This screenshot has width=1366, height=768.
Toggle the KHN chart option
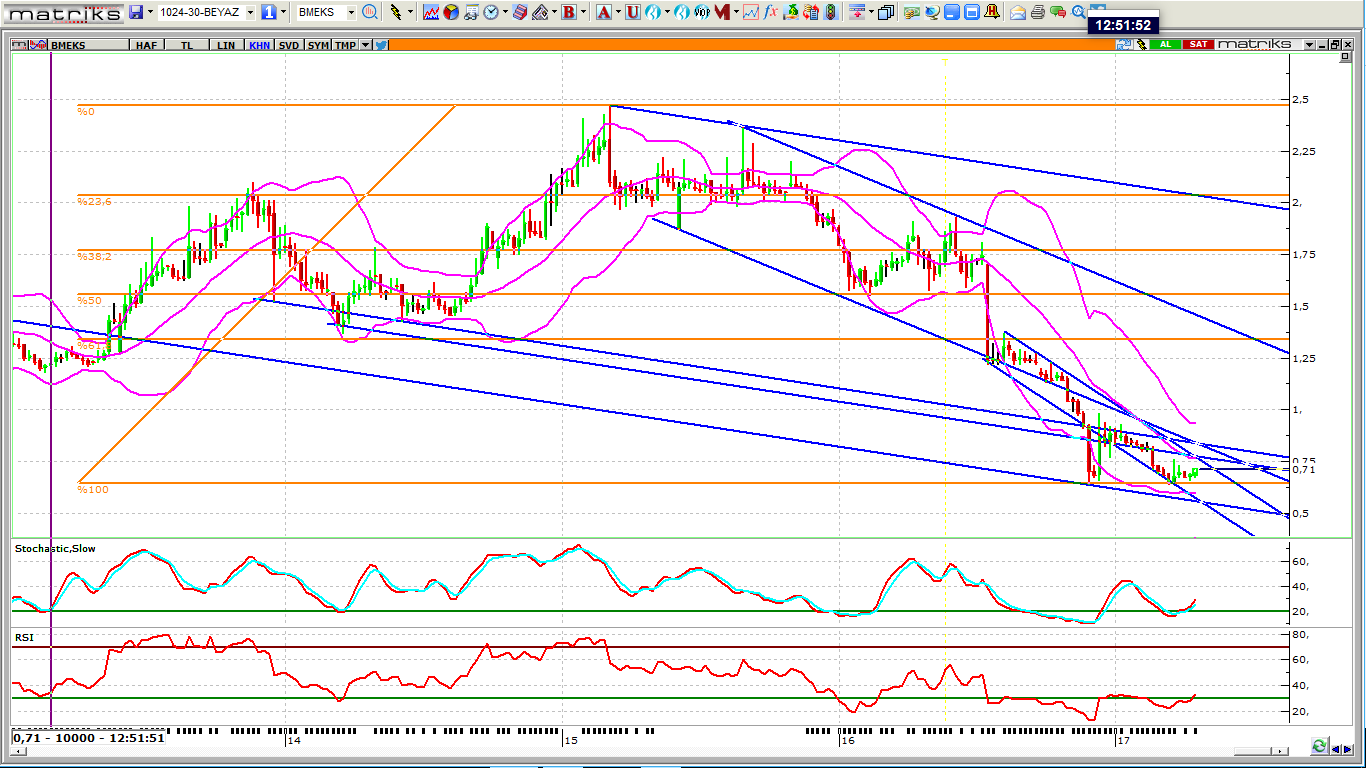(x=259, y=45)
